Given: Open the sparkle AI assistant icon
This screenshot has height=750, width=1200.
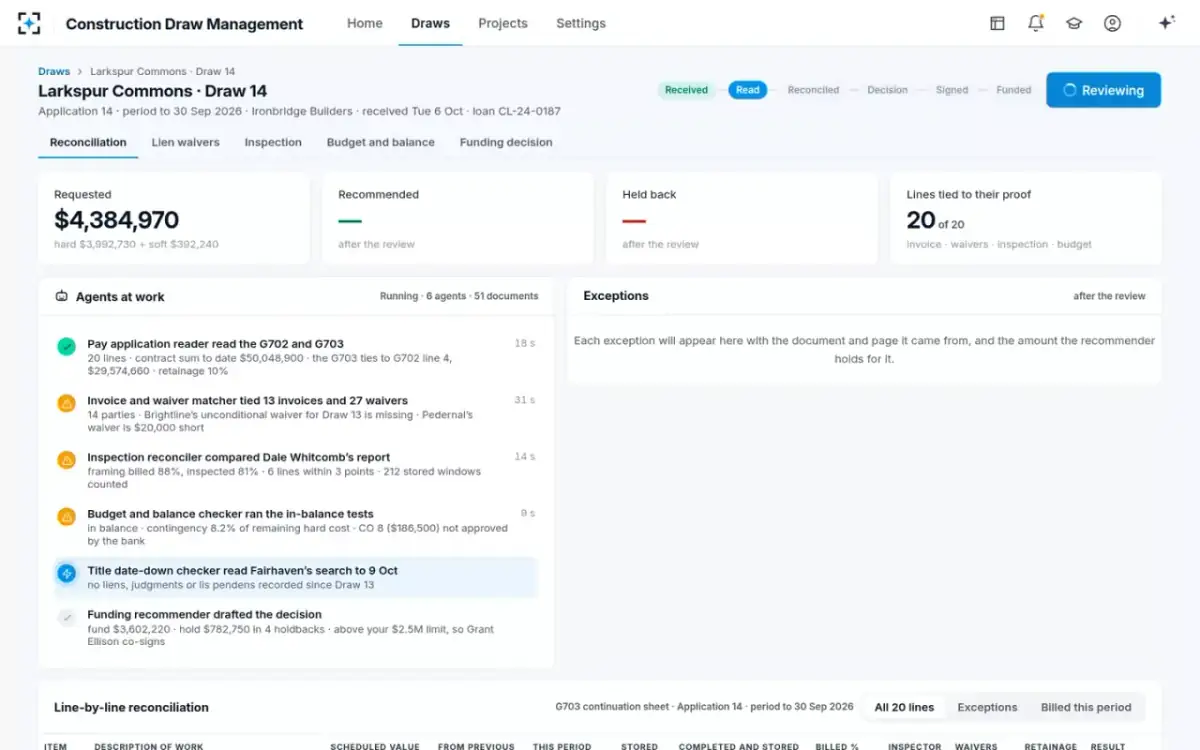Looking at the screenshot, I should [1166, 23].
